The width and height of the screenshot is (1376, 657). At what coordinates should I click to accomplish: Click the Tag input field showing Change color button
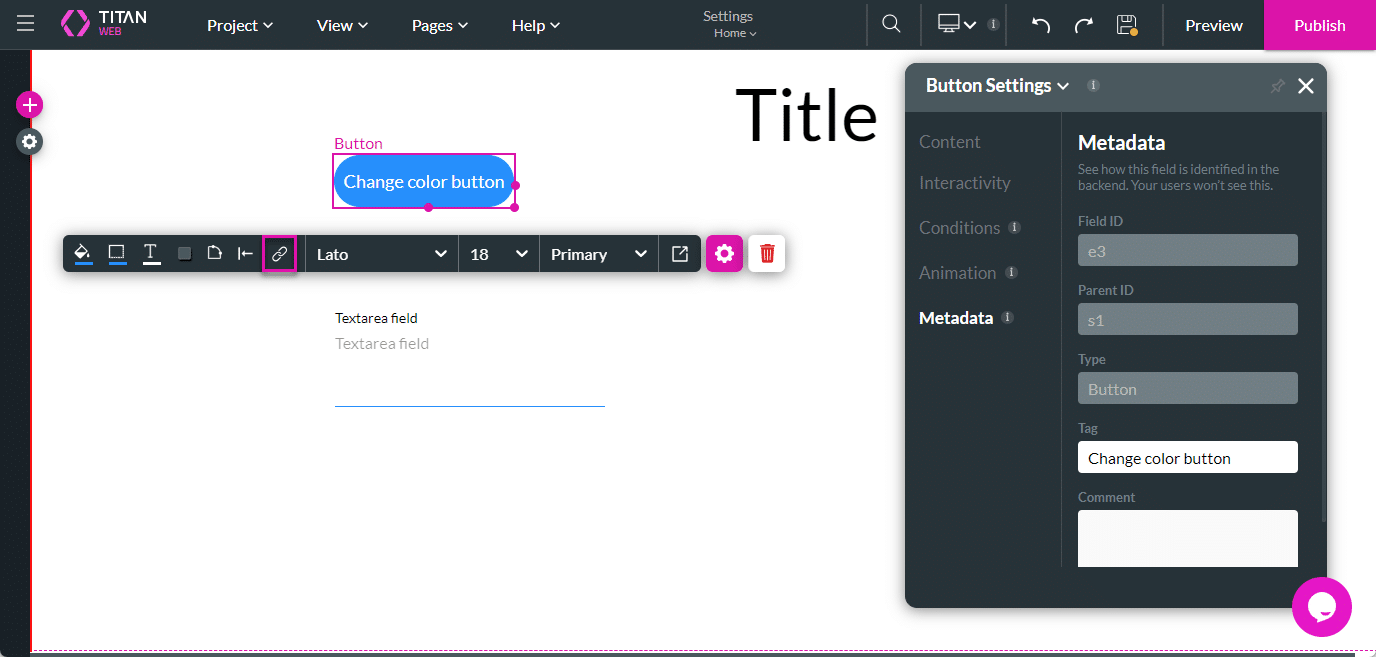1187,457
